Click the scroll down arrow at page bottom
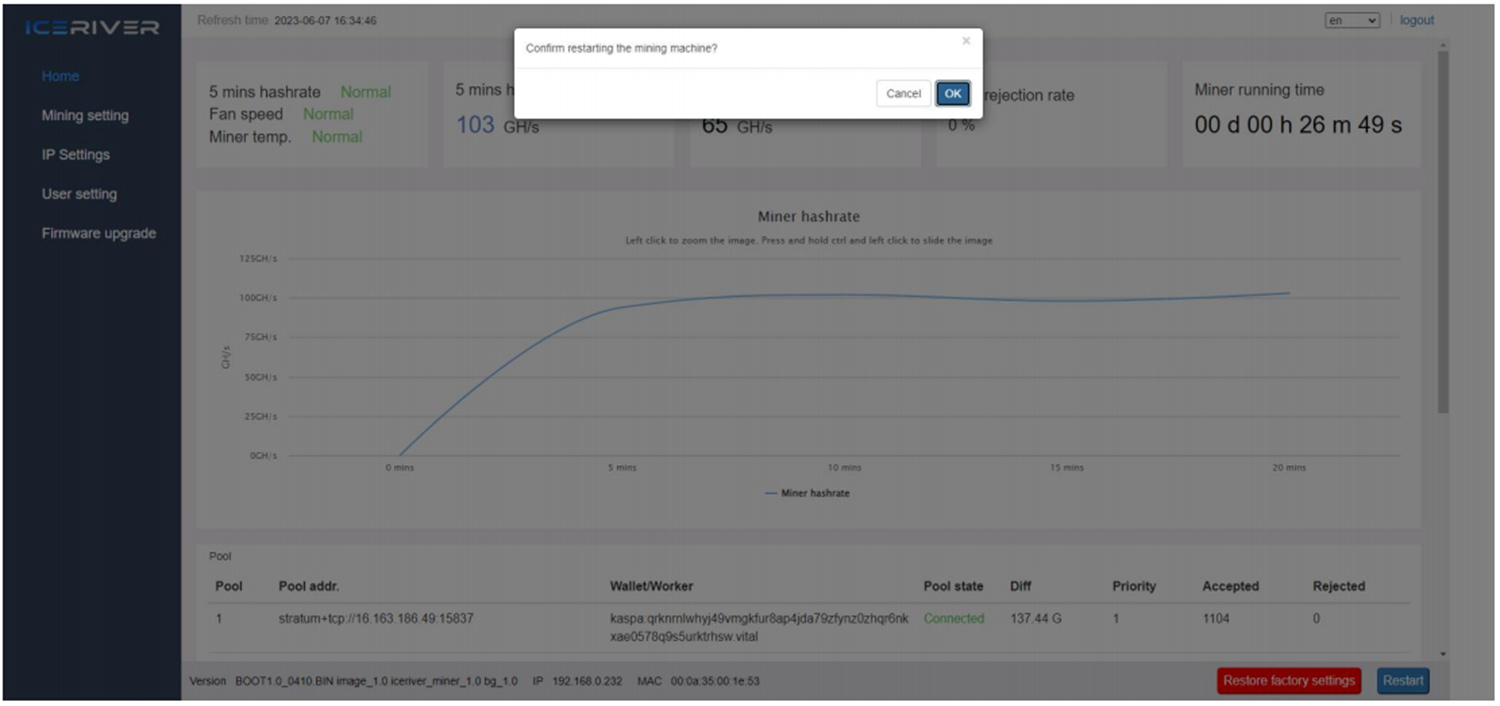The width and height of the screenshot is (1500, 706). click(x=1442, y=654)
